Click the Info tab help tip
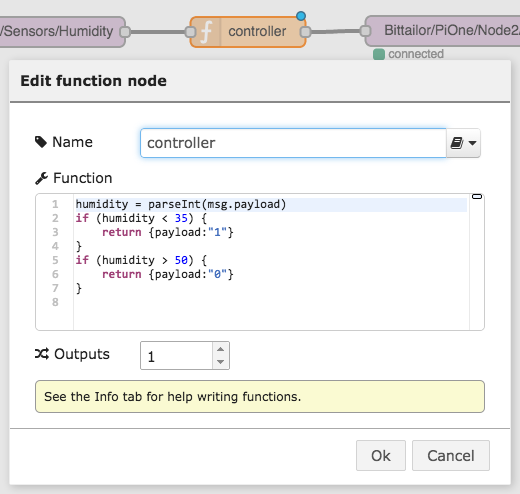 [x=260, y=397]
